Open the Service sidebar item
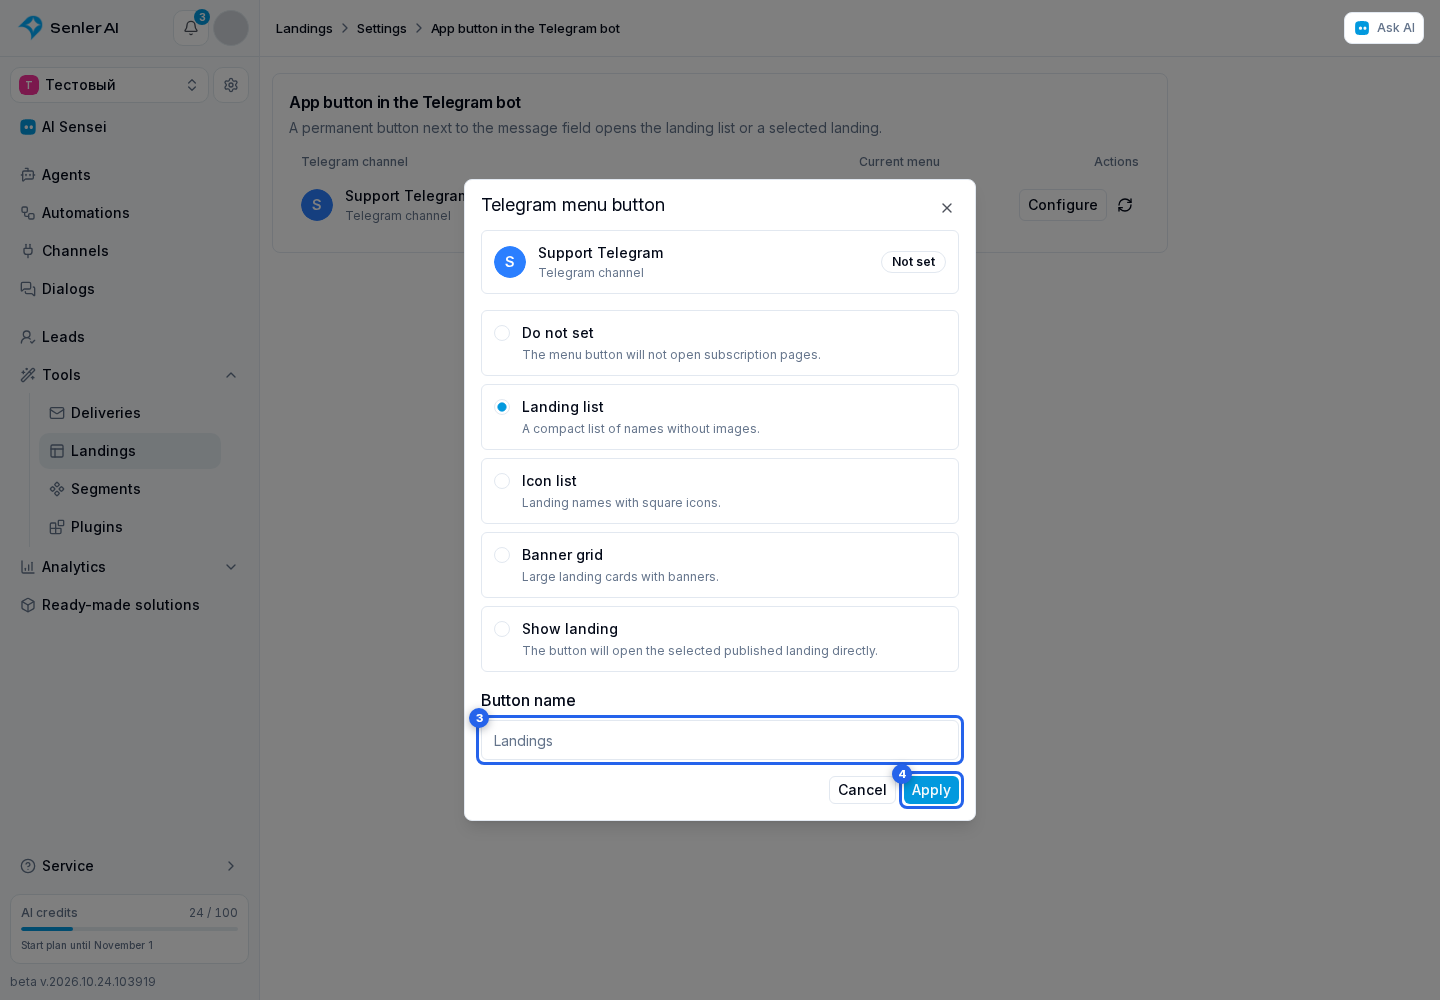Viewport: 1440px width, 1000px height. click(x=130, y=866)
